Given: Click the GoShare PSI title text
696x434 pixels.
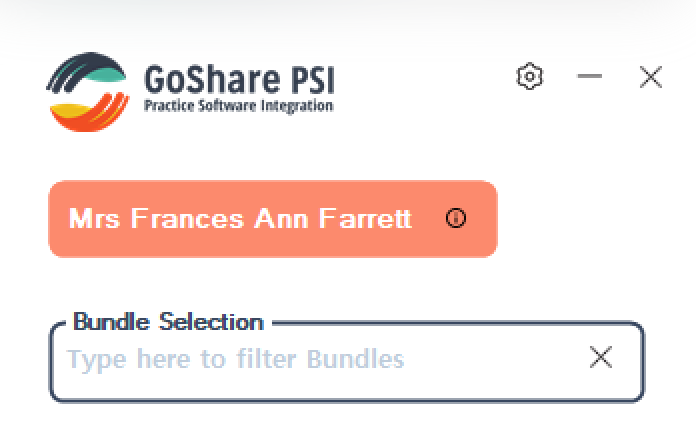Looking at the screenshot, I should pos(239,78).
